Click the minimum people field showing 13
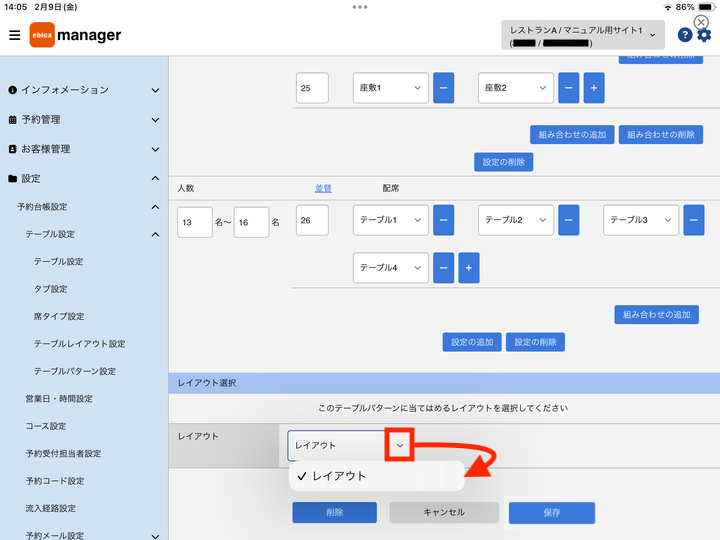Image resolution: width=720 pixels, height=540 pixels. coord(195,222)
